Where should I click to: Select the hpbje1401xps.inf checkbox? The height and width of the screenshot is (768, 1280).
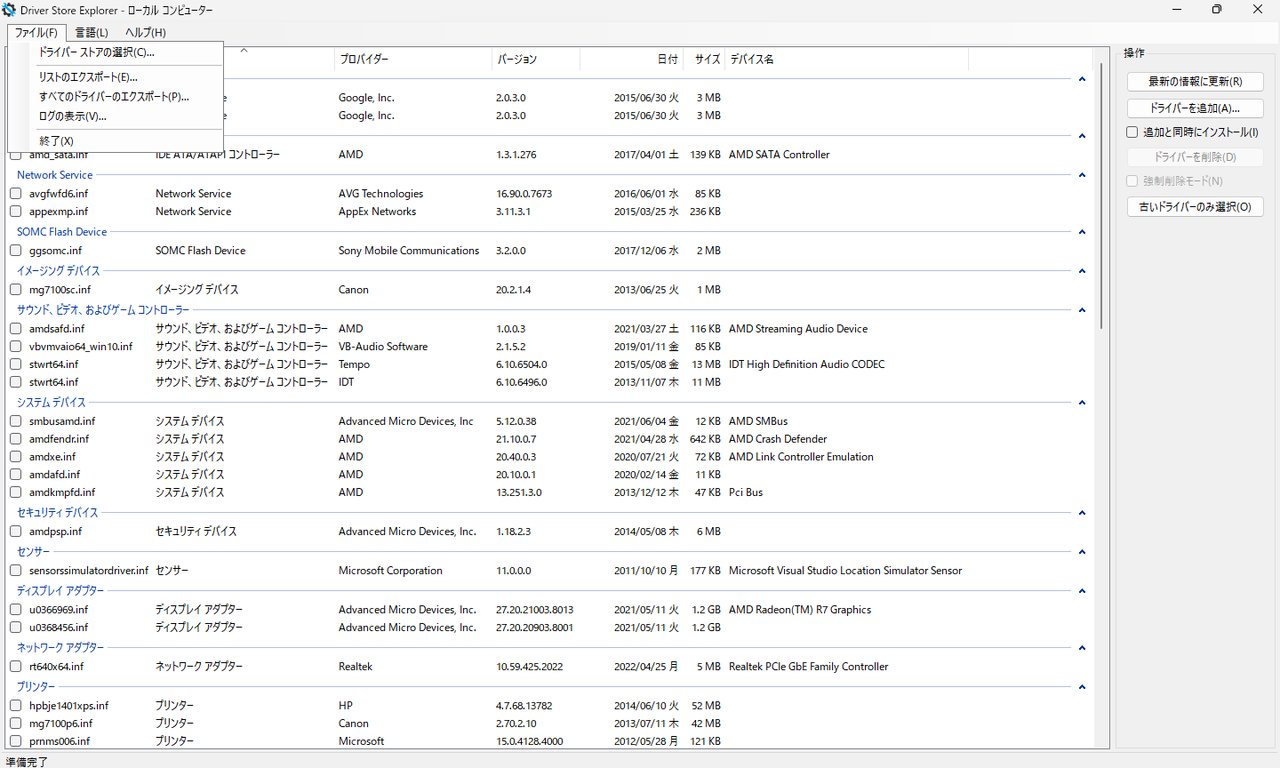tap(16, 706)
